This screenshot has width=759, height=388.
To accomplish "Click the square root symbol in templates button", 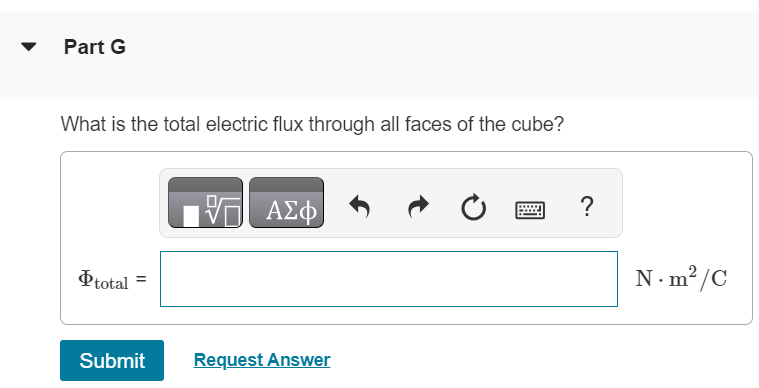I will coord(224,212).
